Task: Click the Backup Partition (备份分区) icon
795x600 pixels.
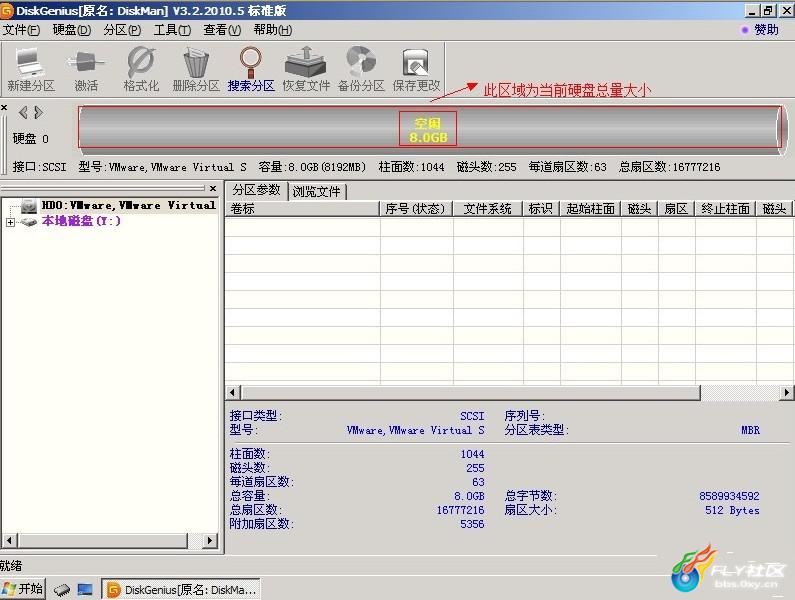Action: click(x=361, y=69)
